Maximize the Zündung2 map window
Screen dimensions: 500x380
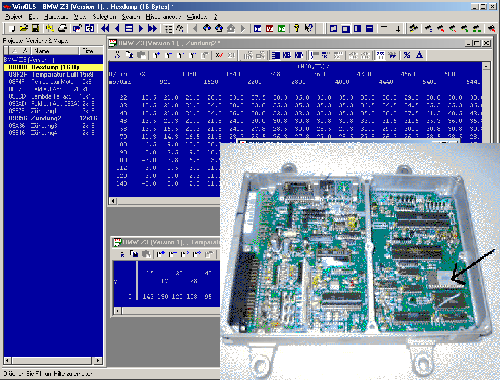pyautogui.click(x=477, y=43)
